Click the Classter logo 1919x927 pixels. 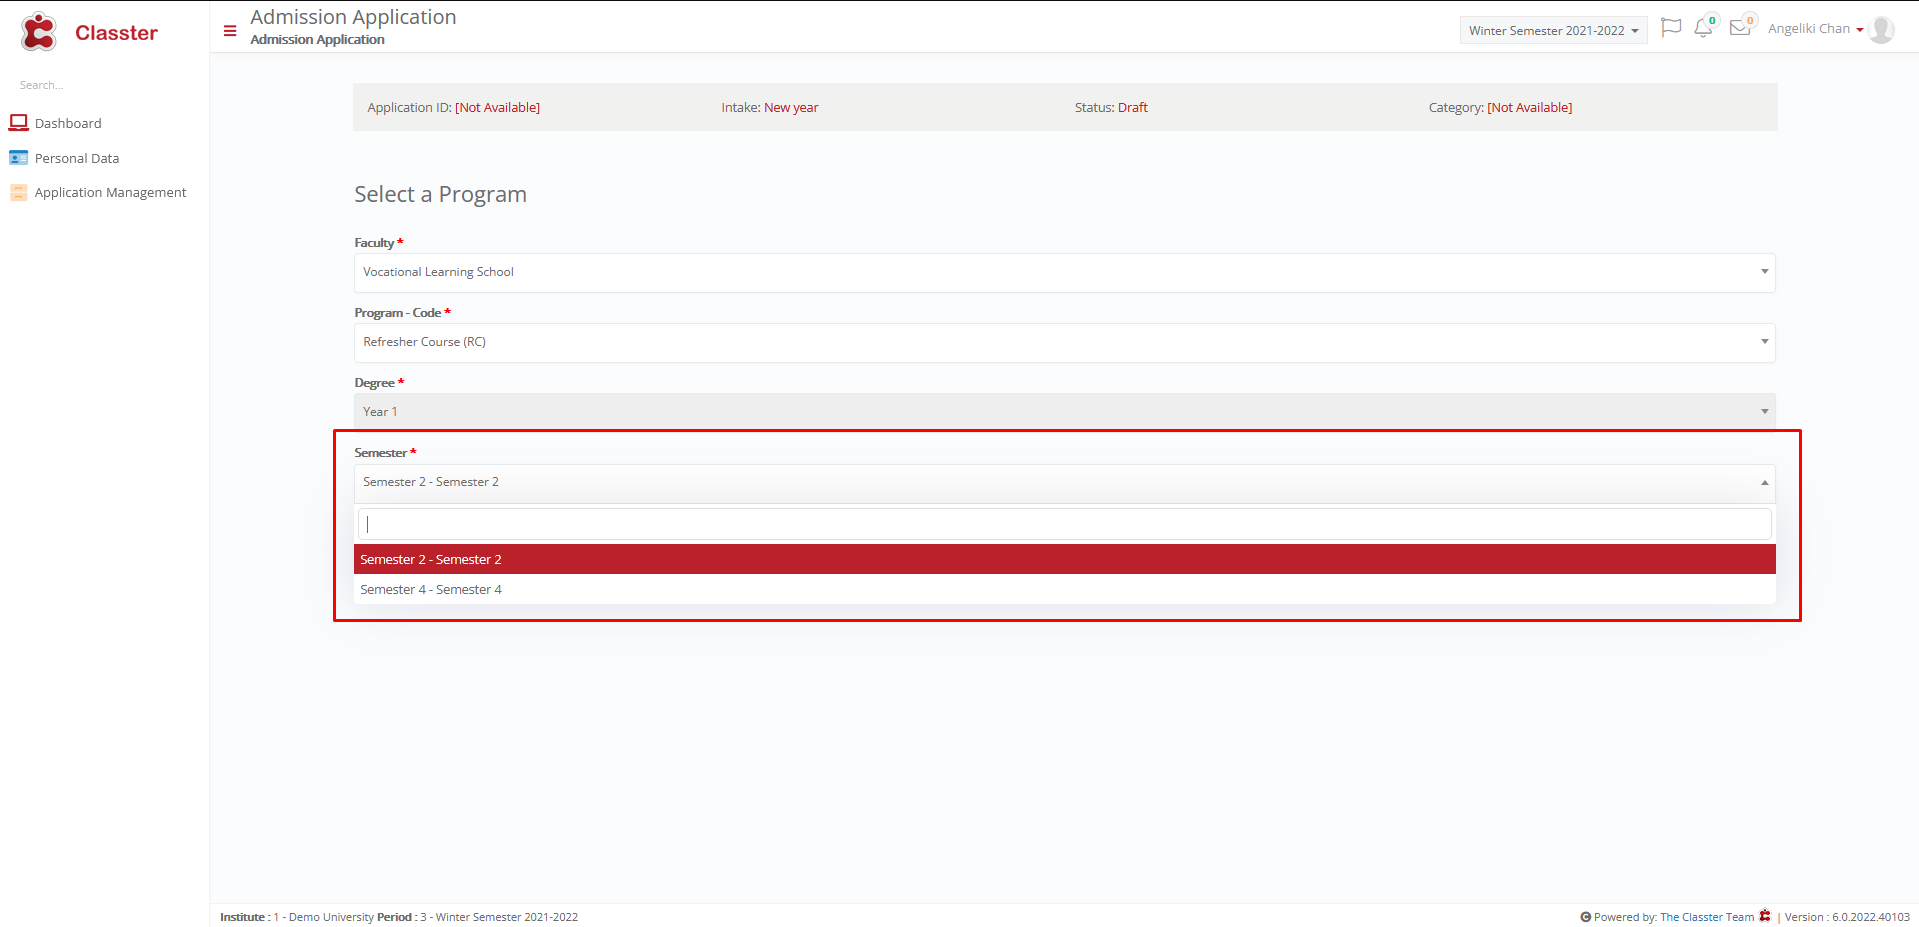tap(39, 32)
